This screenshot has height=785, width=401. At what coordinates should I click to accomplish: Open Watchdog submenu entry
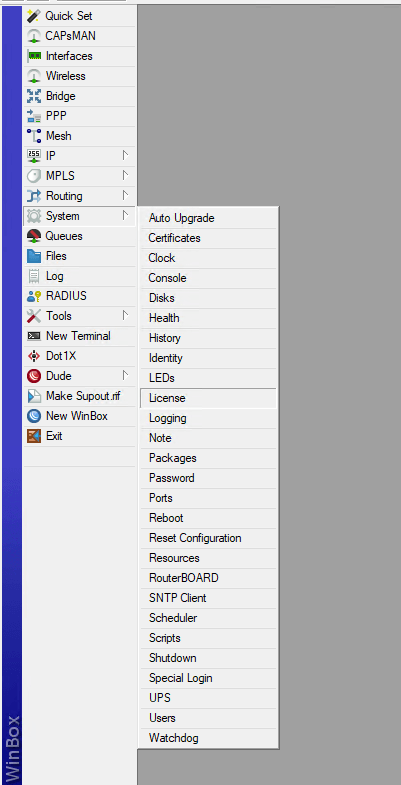point(208,739)
